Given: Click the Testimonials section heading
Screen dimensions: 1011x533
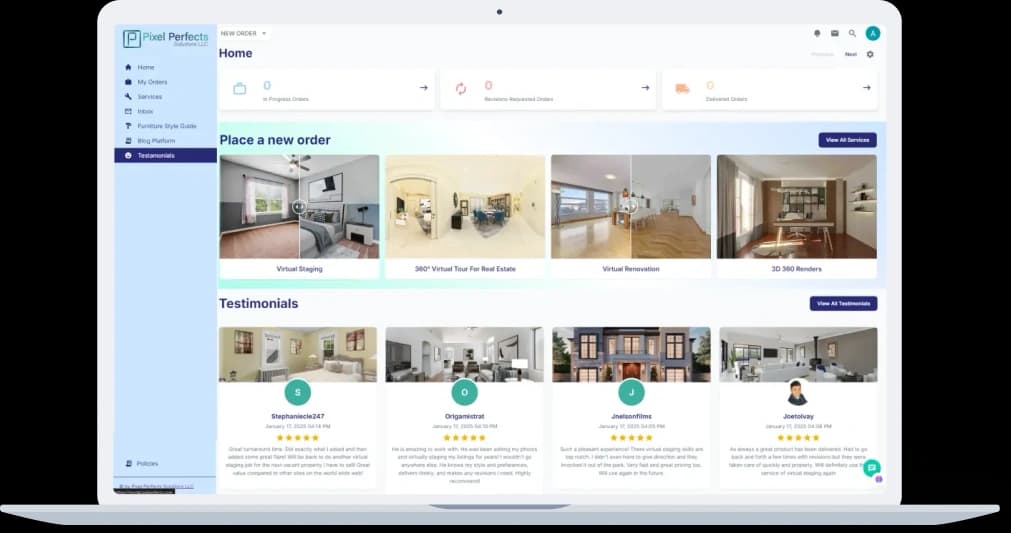Looking at the screenshot, I should (x=259, y=304).
